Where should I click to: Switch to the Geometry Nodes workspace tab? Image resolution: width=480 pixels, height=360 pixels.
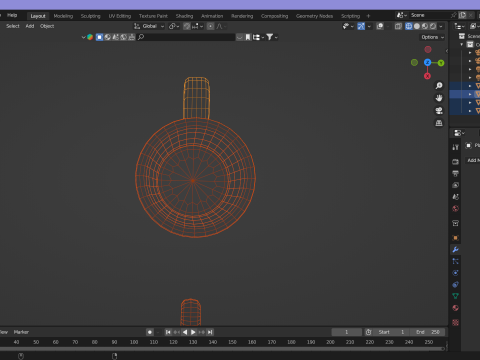314,16
